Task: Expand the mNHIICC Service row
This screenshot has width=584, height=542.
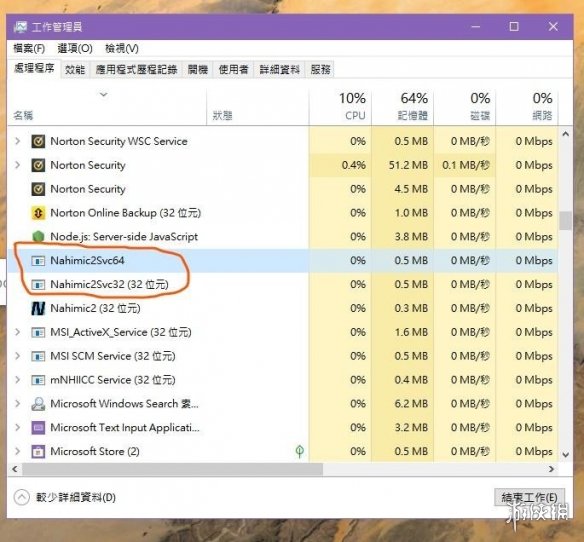Action: pos(17,380)
